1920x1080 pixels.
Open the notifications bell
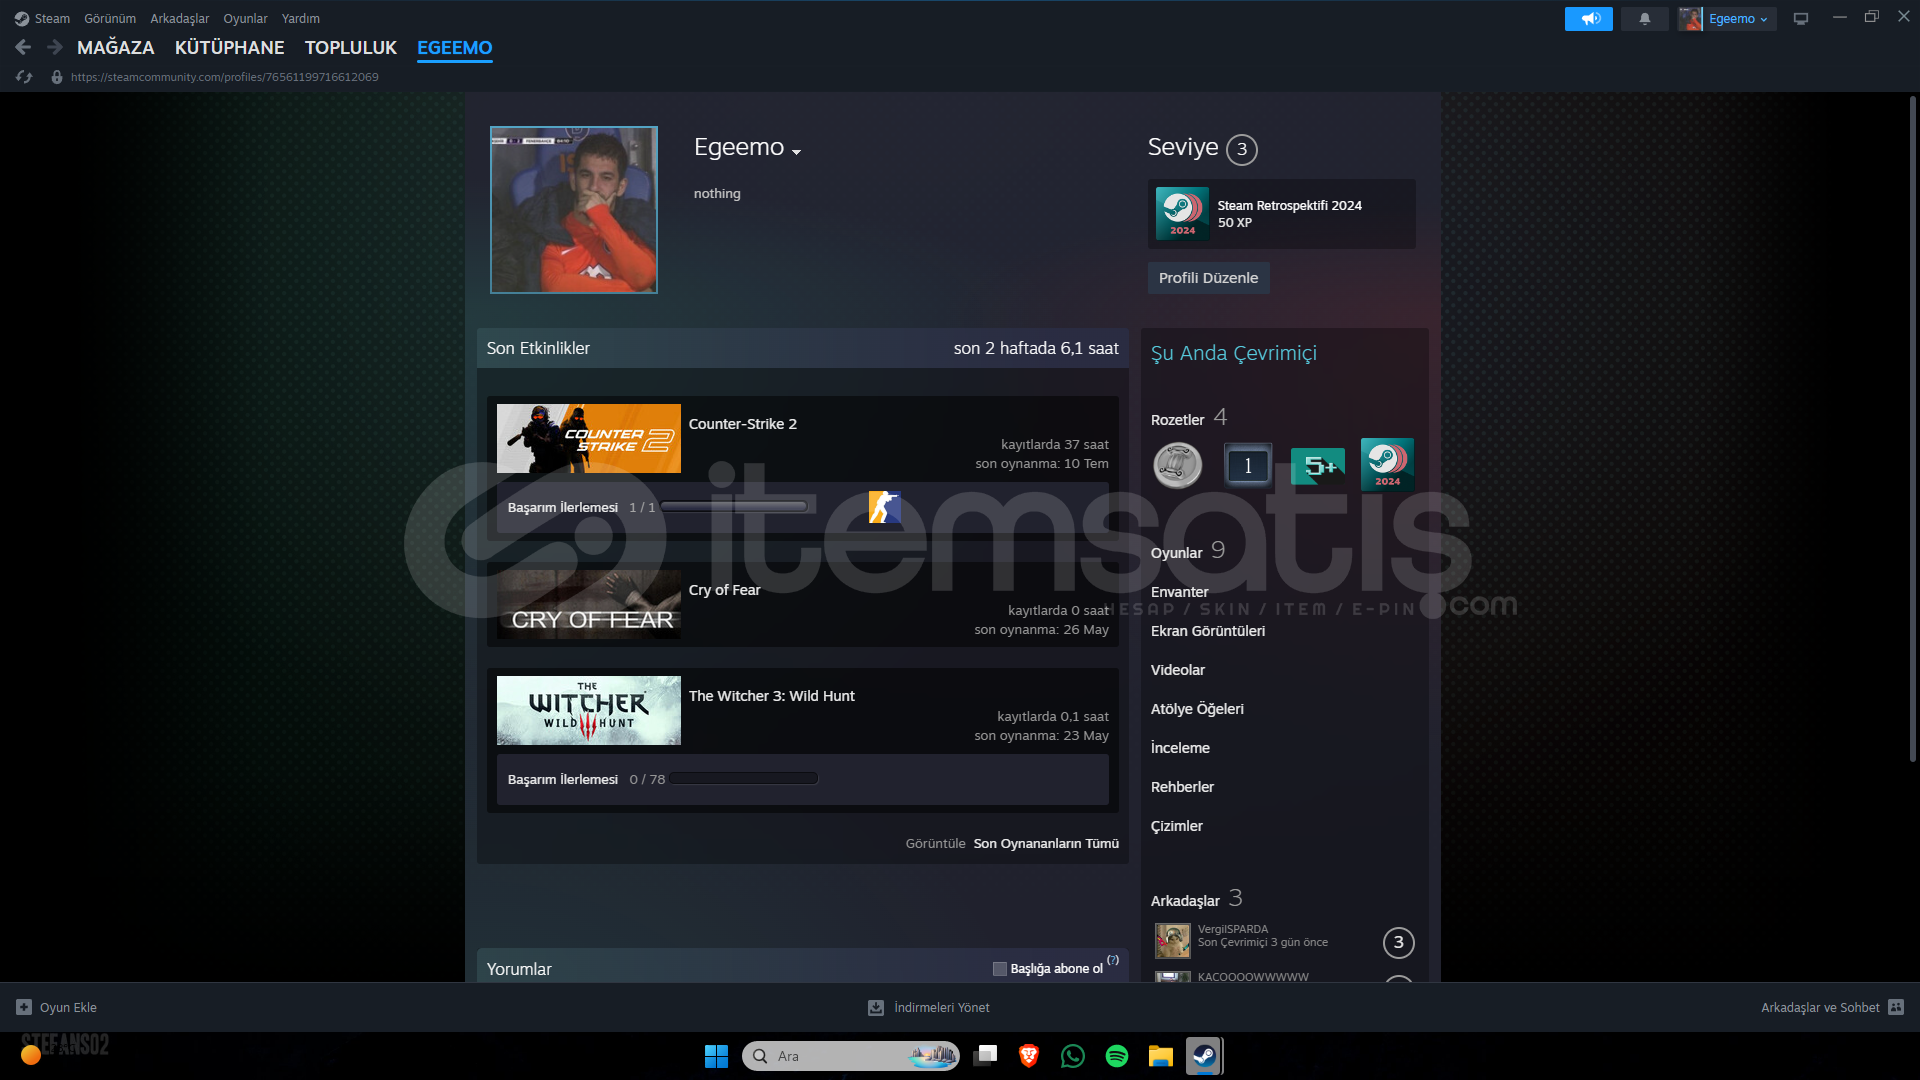(1644, 18)
